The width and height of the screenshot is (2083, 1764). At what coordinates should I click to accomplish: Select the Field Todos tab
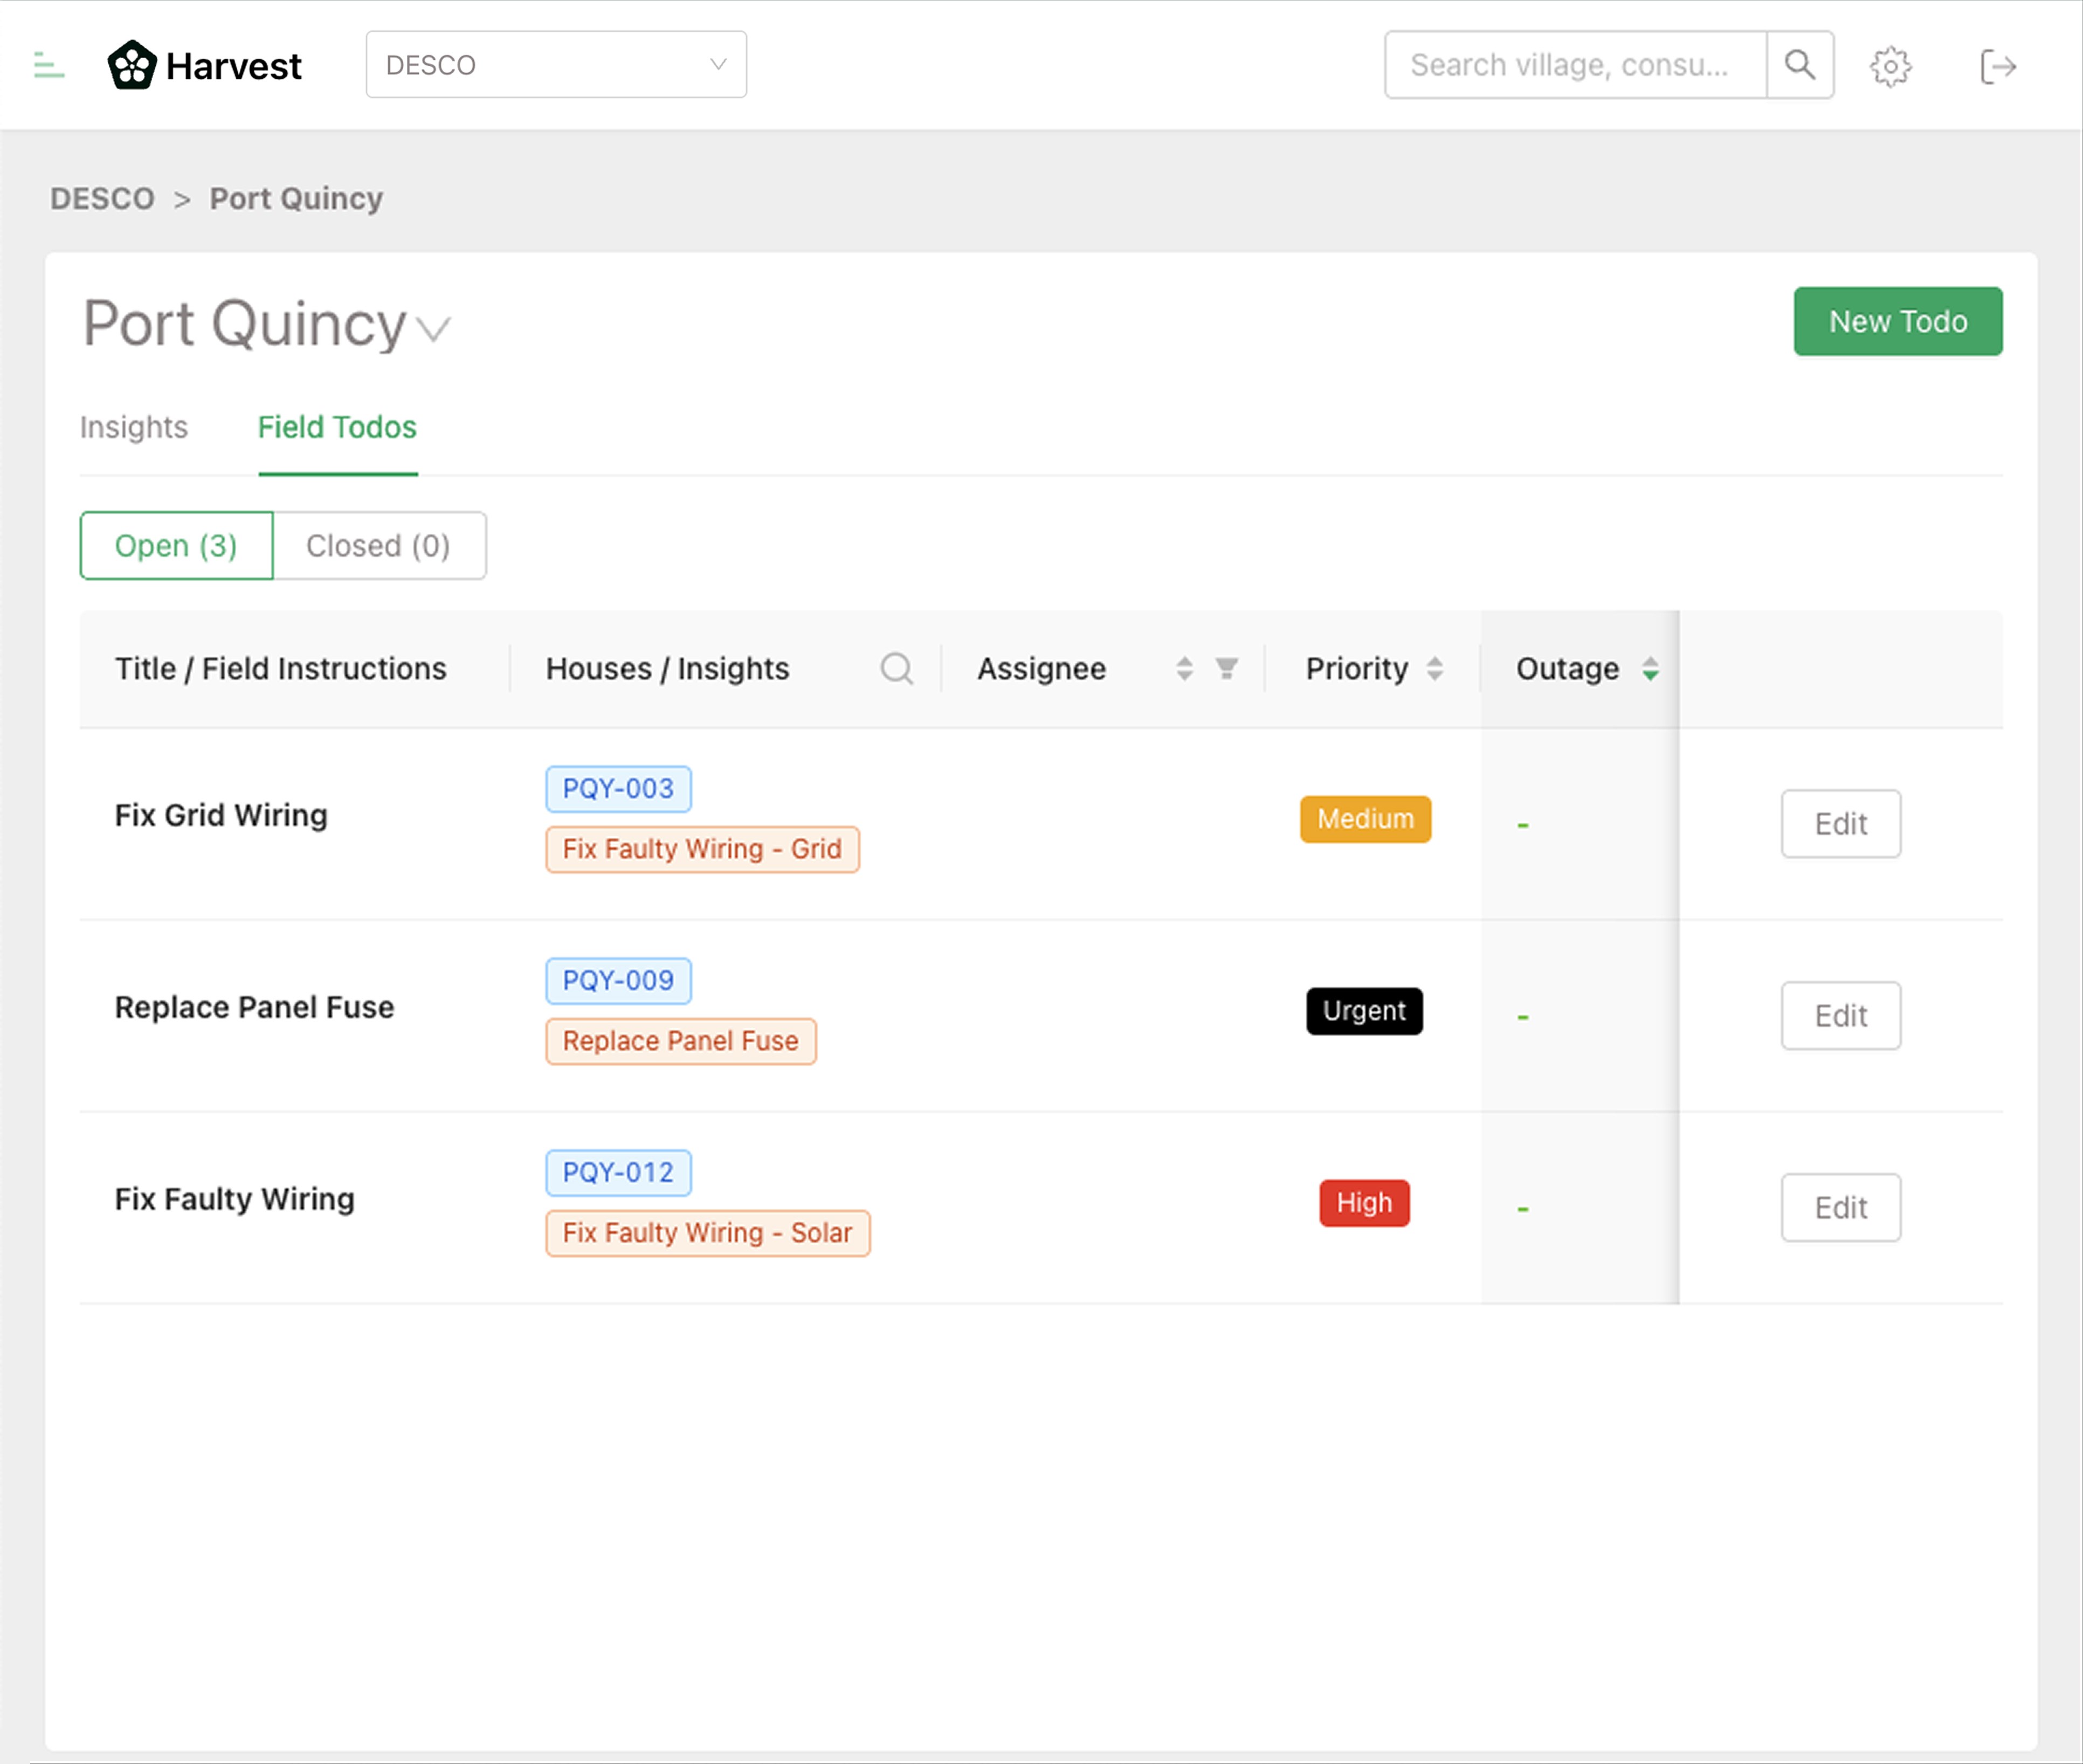(x=337, y=427)
